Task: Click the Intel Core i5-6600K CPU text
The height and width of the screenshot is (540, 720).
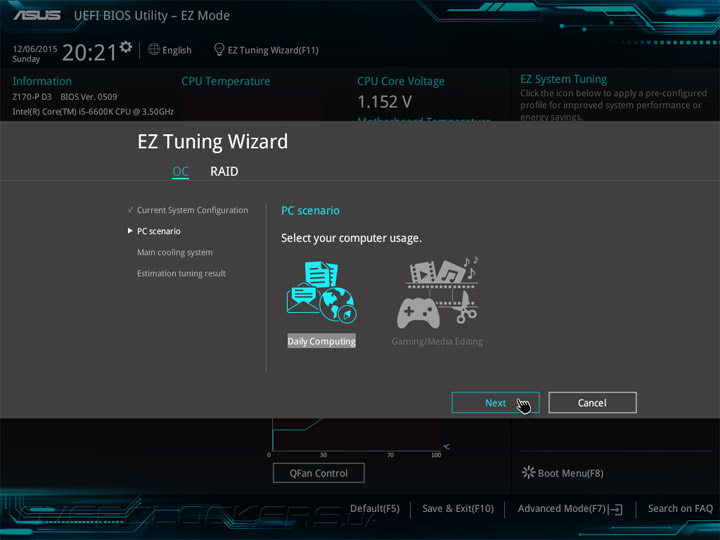Action: pyautogui.click(x=93, y=112)
